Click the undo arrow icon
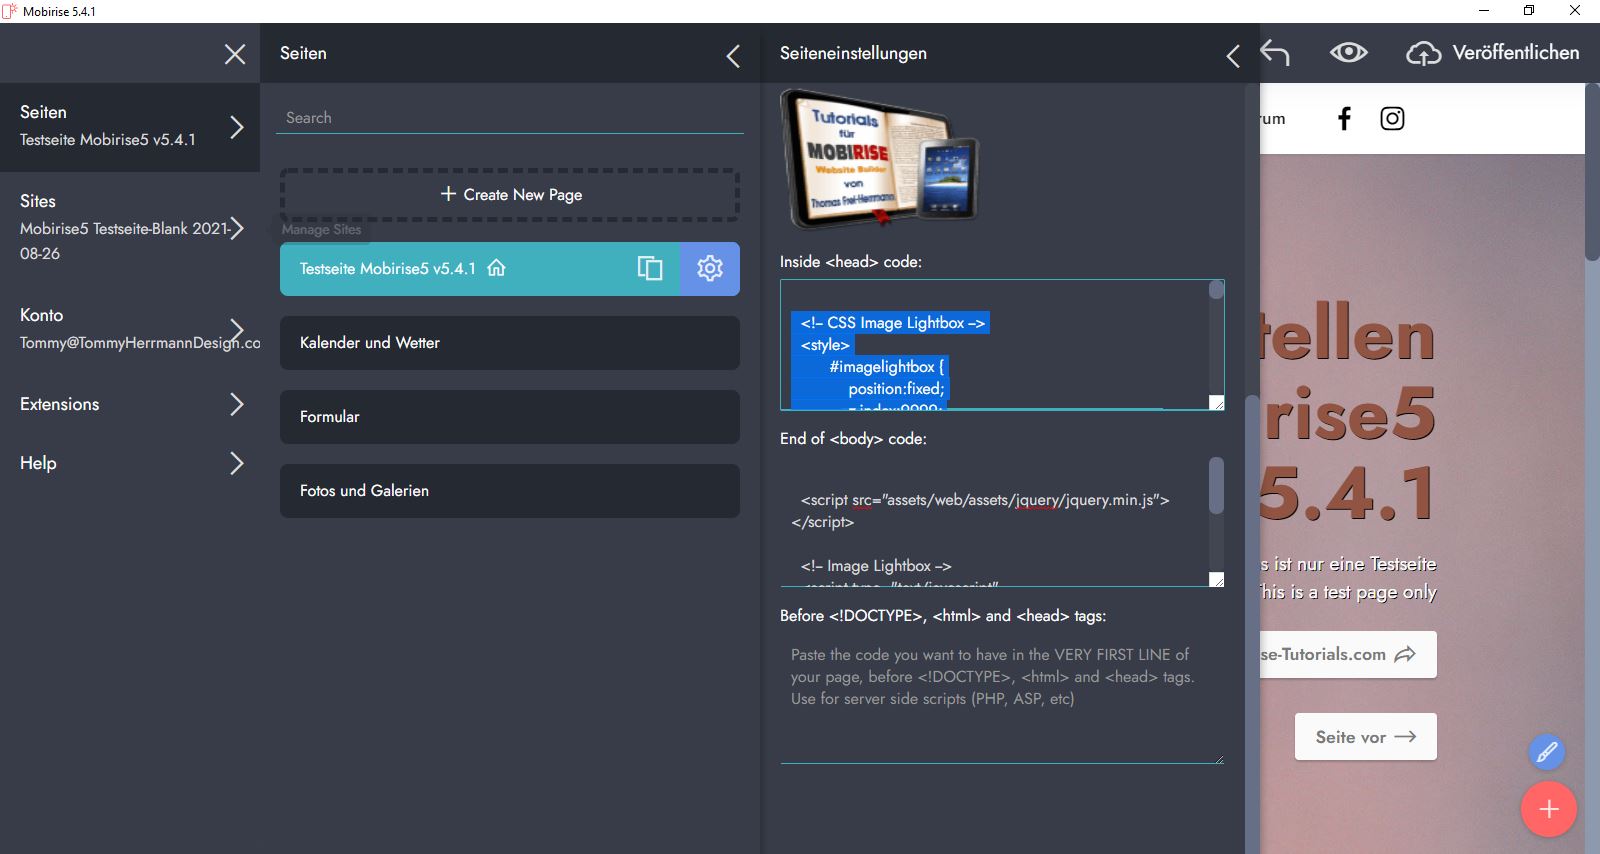This screenshot has height=854, width=1600. 1275,53
